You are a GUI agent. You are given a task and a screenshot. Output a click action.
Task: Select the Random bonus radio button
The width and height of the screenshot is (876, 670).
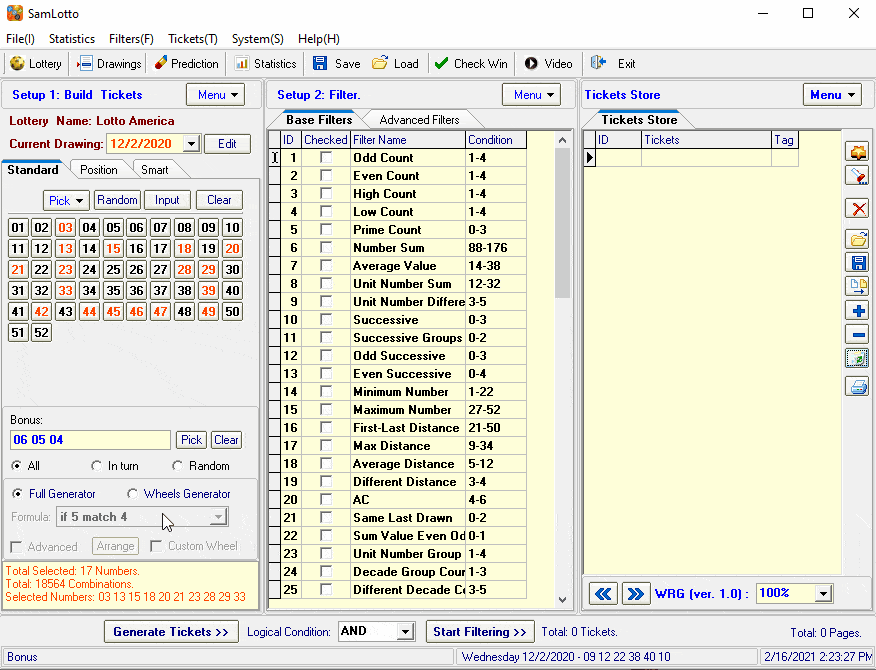tap(178, 465)
